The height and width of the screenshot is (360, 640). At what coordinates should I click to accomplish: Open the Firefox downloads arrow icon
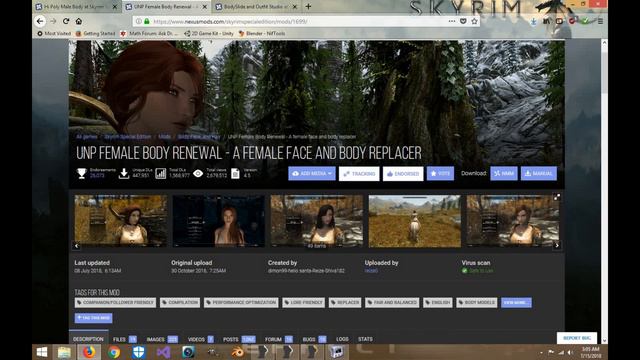click(533, 21)
